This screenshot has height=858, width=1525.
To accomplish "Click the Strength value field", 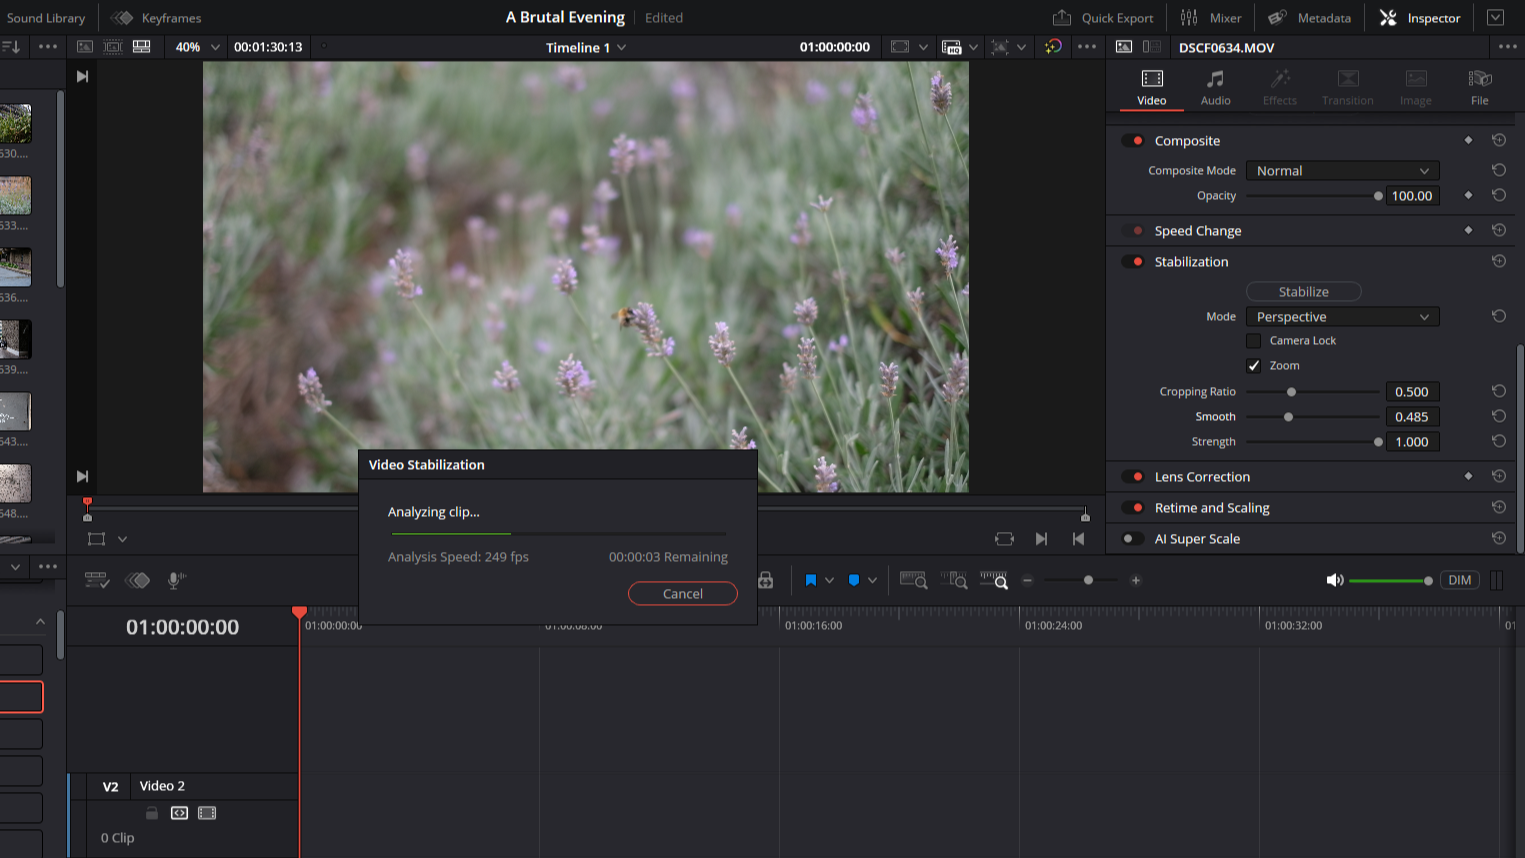I will pyautogui.click(x=1412, y=442).
